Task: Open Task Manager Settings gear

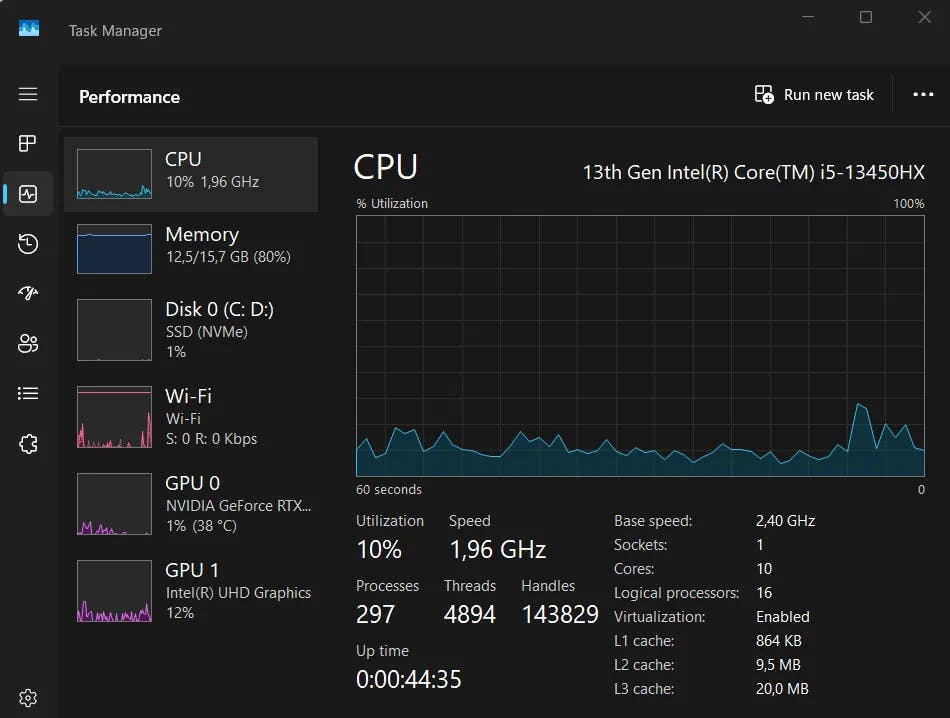Action: point(28,698)
